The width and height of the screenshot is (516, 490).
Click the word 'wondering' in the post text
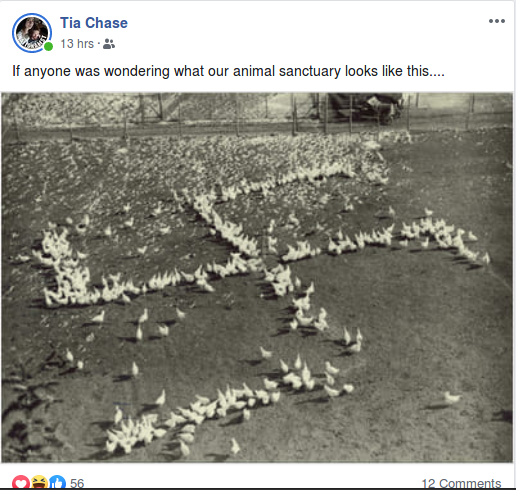click(x=137, y=71)
